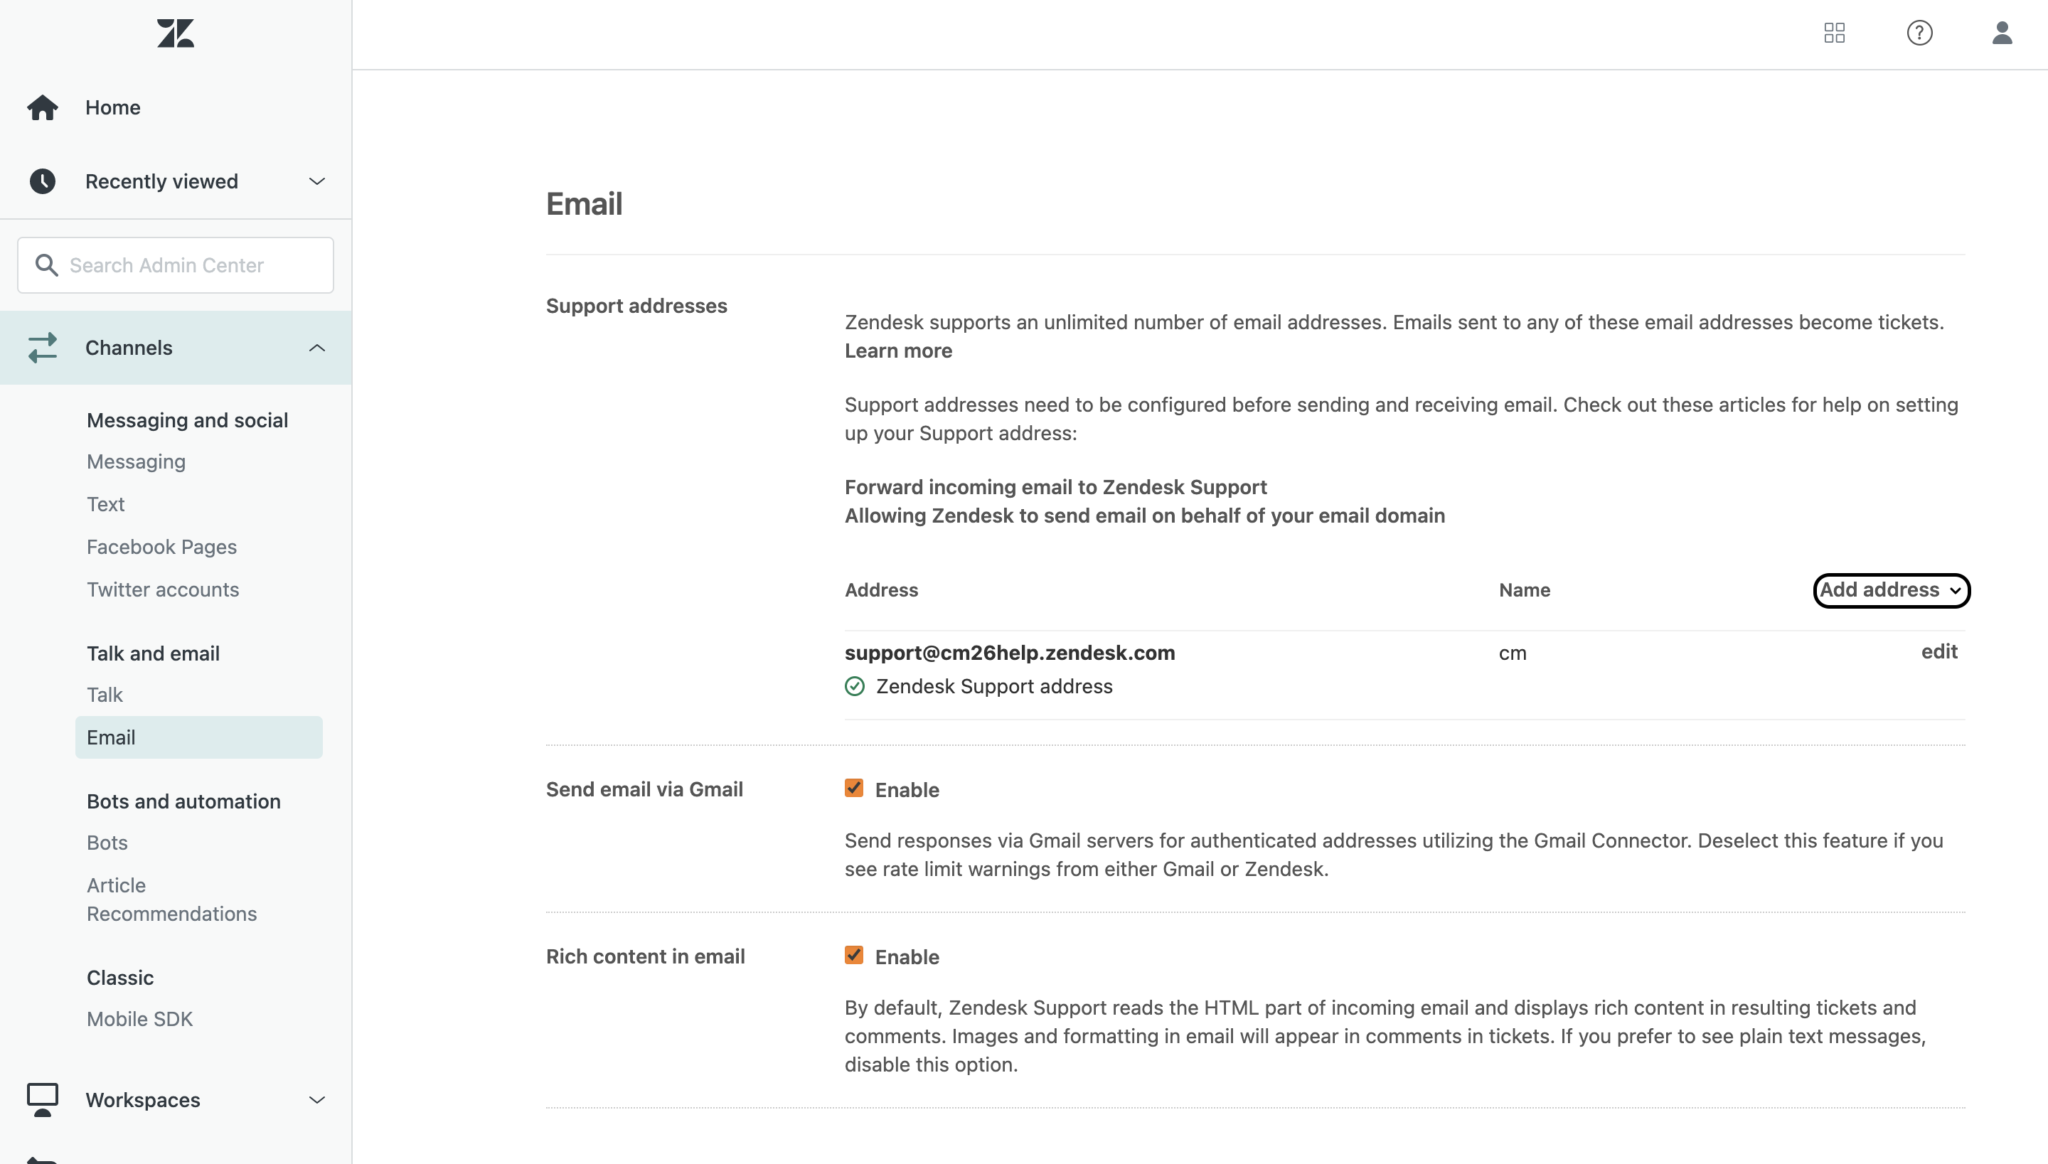Click the Workspaces monitor icon

(42, 1098)
